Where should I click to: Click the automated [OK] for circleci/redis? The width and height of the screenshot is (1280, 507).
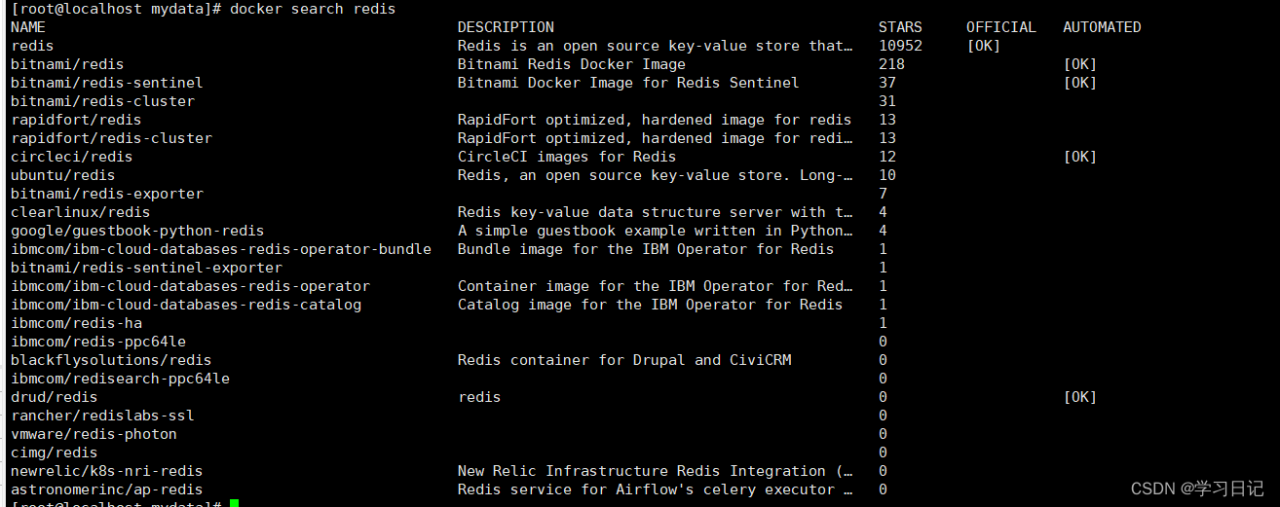pos(1080,157)
